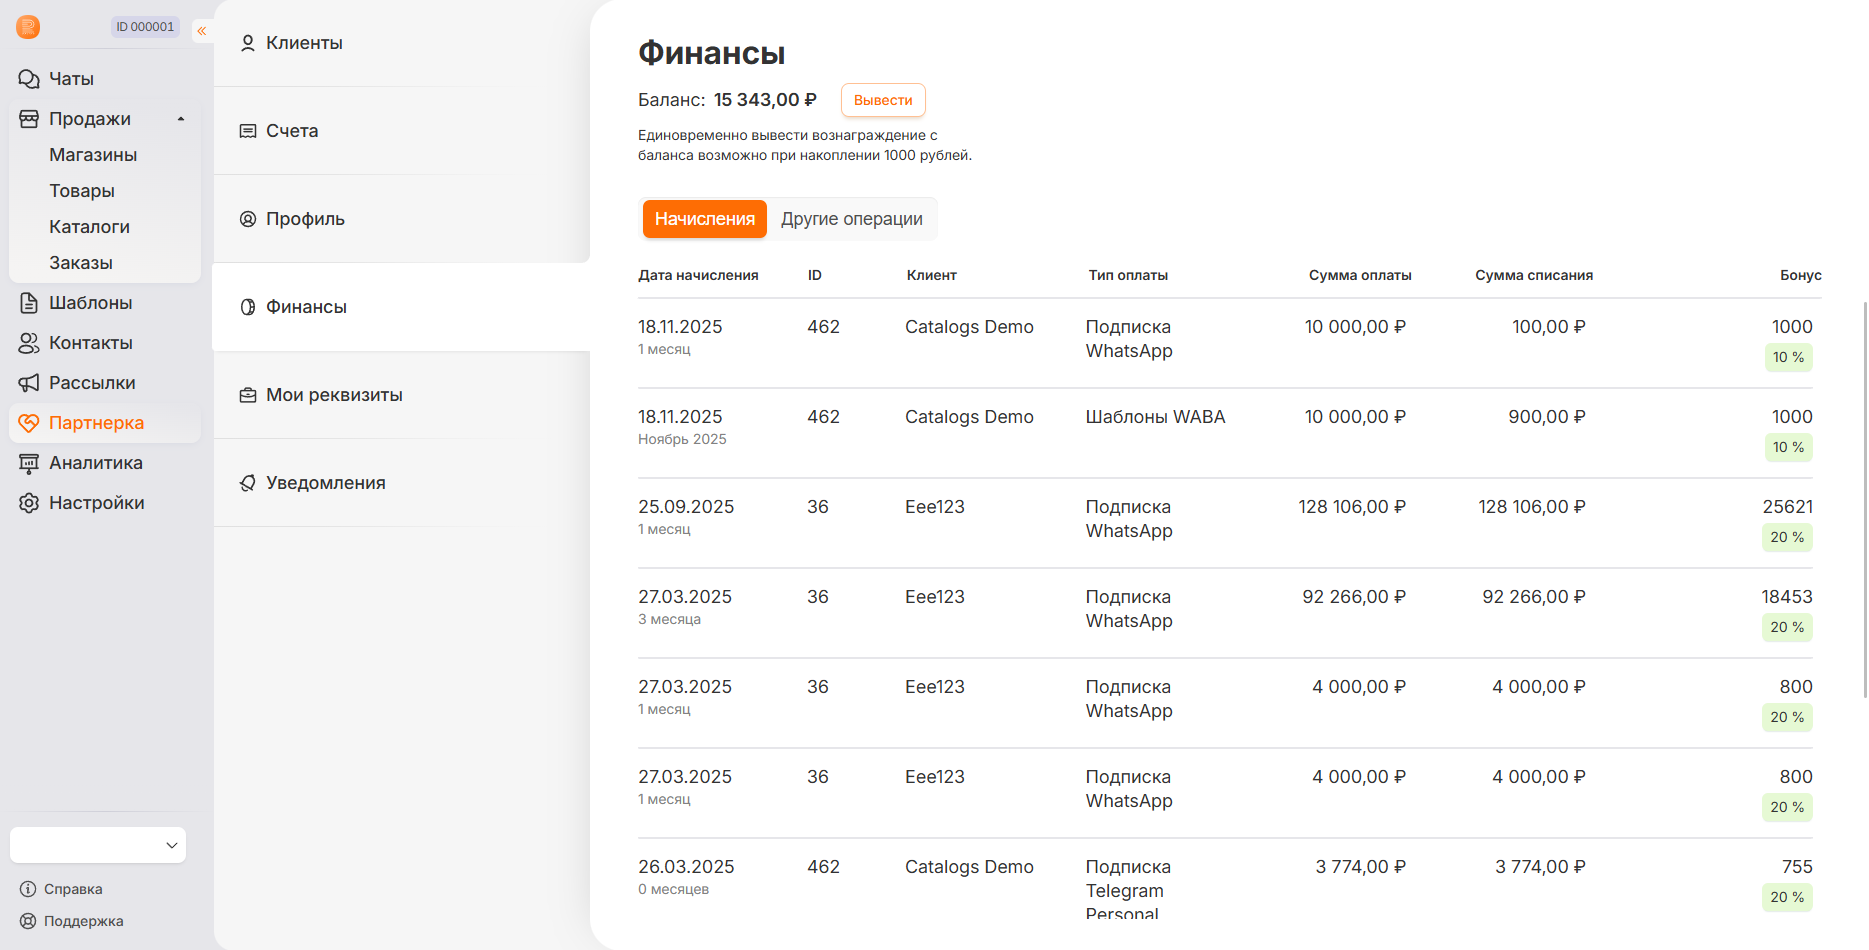Viewport: 1869px width, 950px height.
Task: Click the Чаты chat bubble icon
Action: click(29, 79)
